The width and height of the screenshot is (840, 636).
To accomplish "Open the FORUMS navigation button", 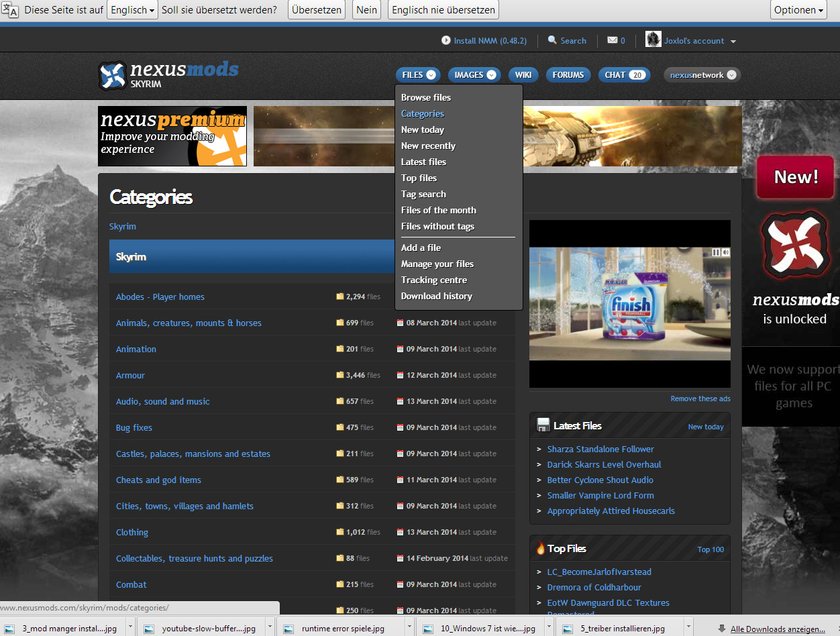I will pyautogui.click(x=568, y=75).
